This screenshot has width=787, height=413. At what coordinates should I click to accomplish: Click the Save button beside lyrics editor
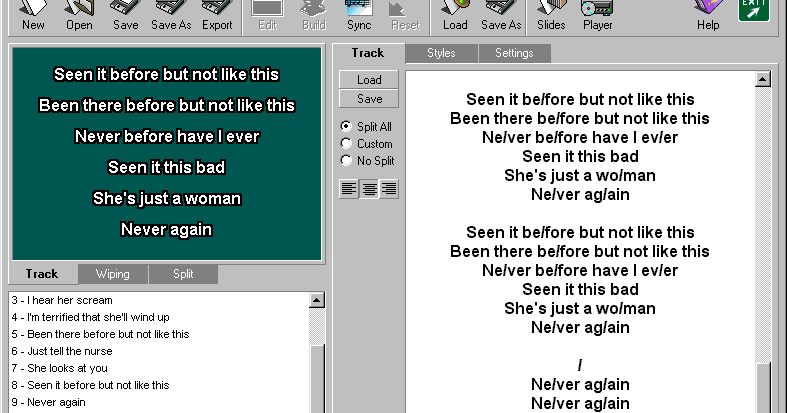[369, 99]
